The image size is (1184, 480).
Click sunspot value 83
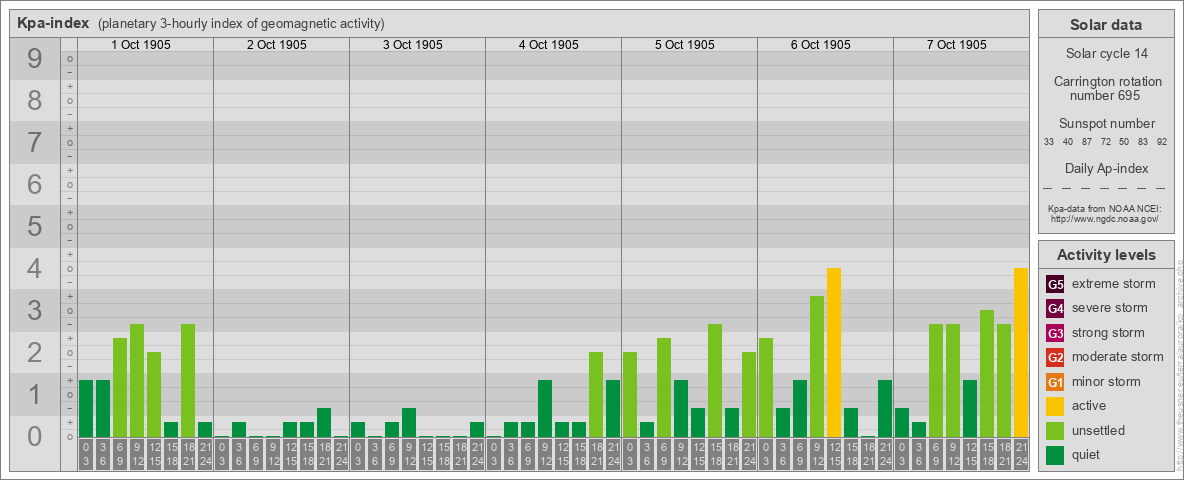(x=1143, y=142)
